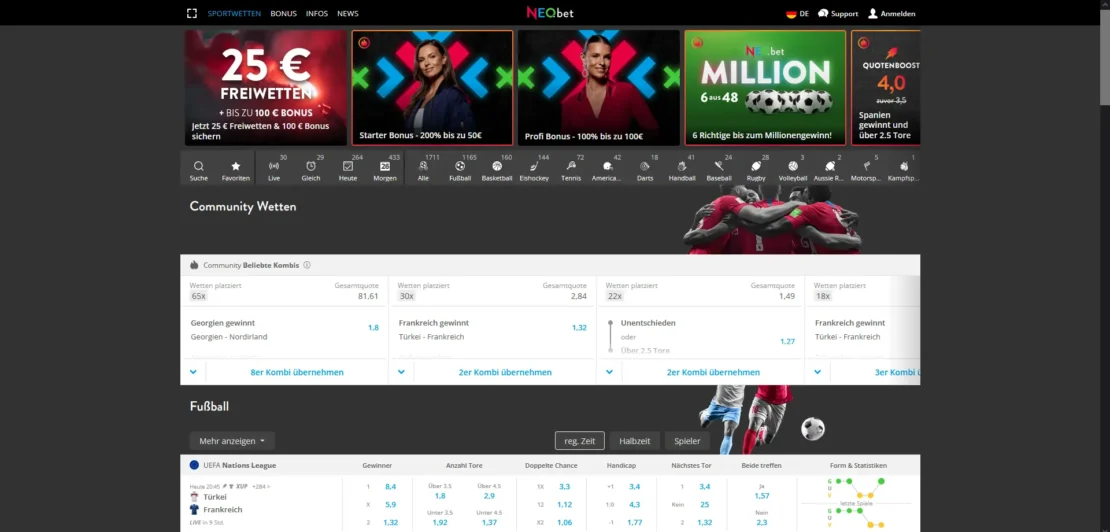The width and height of the screenshot is (1110, 532).
Task: Open the Infos menu item
Action: pyautogui.click(x=316, y=13)
